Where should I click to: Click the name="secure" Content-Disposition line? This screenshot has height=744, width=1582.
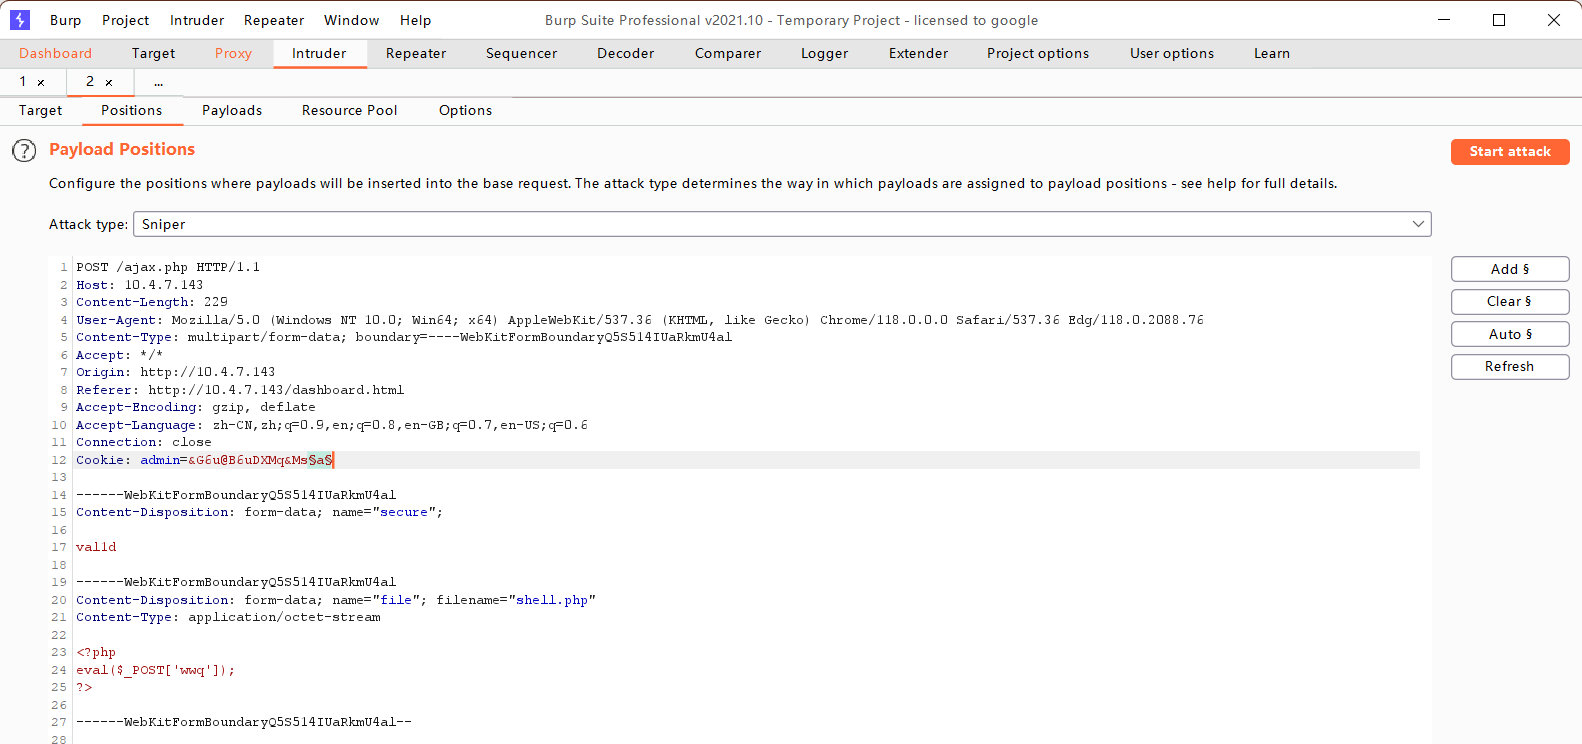pyautogui.click(x=260, y=512)
